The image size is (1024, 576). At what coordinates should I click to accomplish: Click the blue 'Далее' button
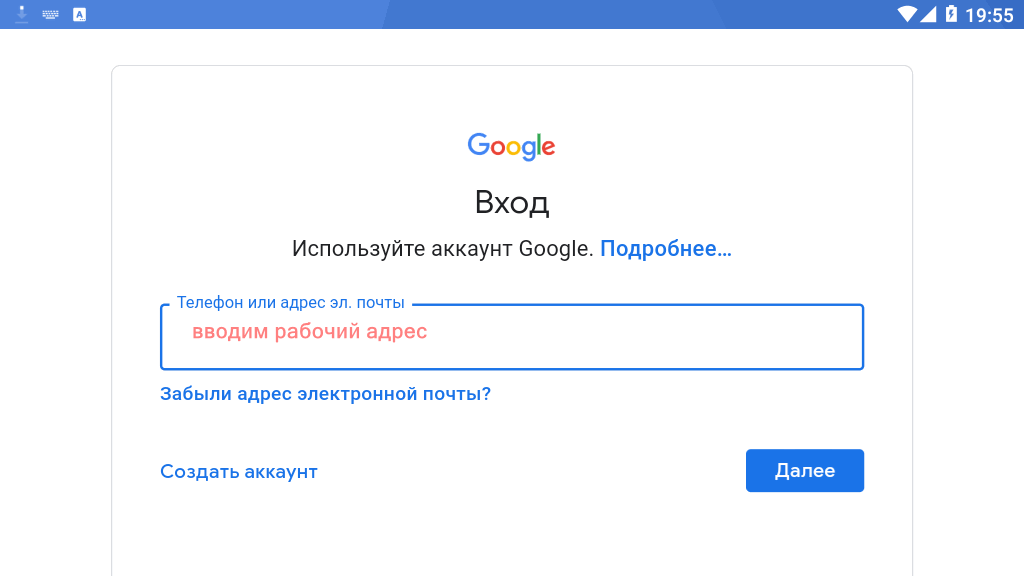tap(805, 470)
